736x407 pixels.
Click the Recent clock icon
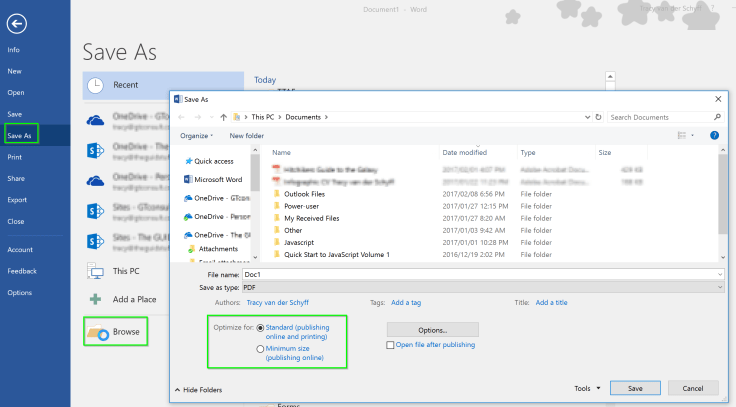pyautogui.click(x=96, y=85)
